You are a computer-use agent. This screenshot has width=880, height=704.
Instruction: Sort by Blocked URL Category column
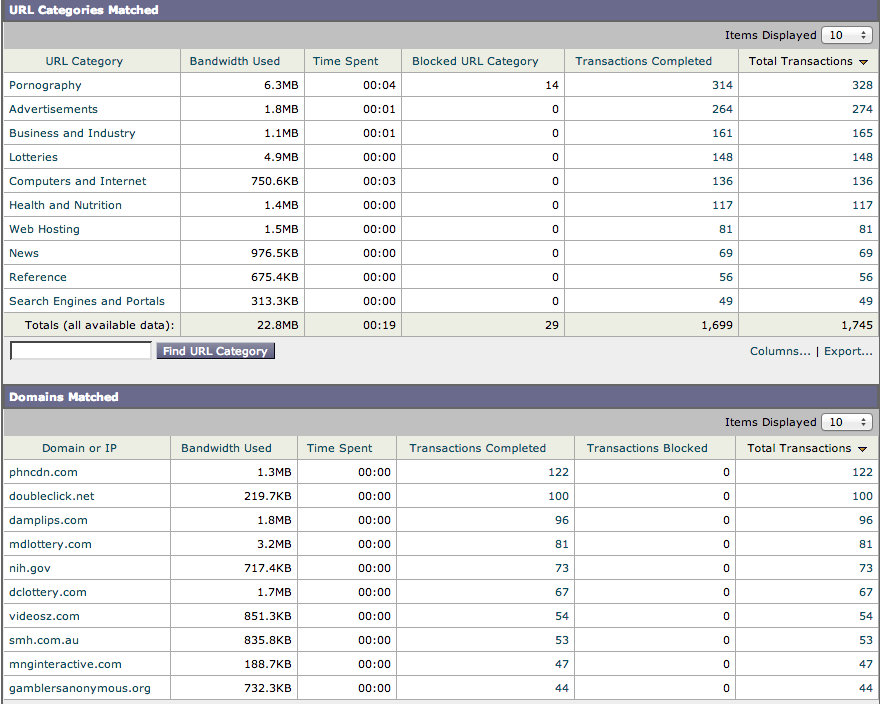coord(475,61)
